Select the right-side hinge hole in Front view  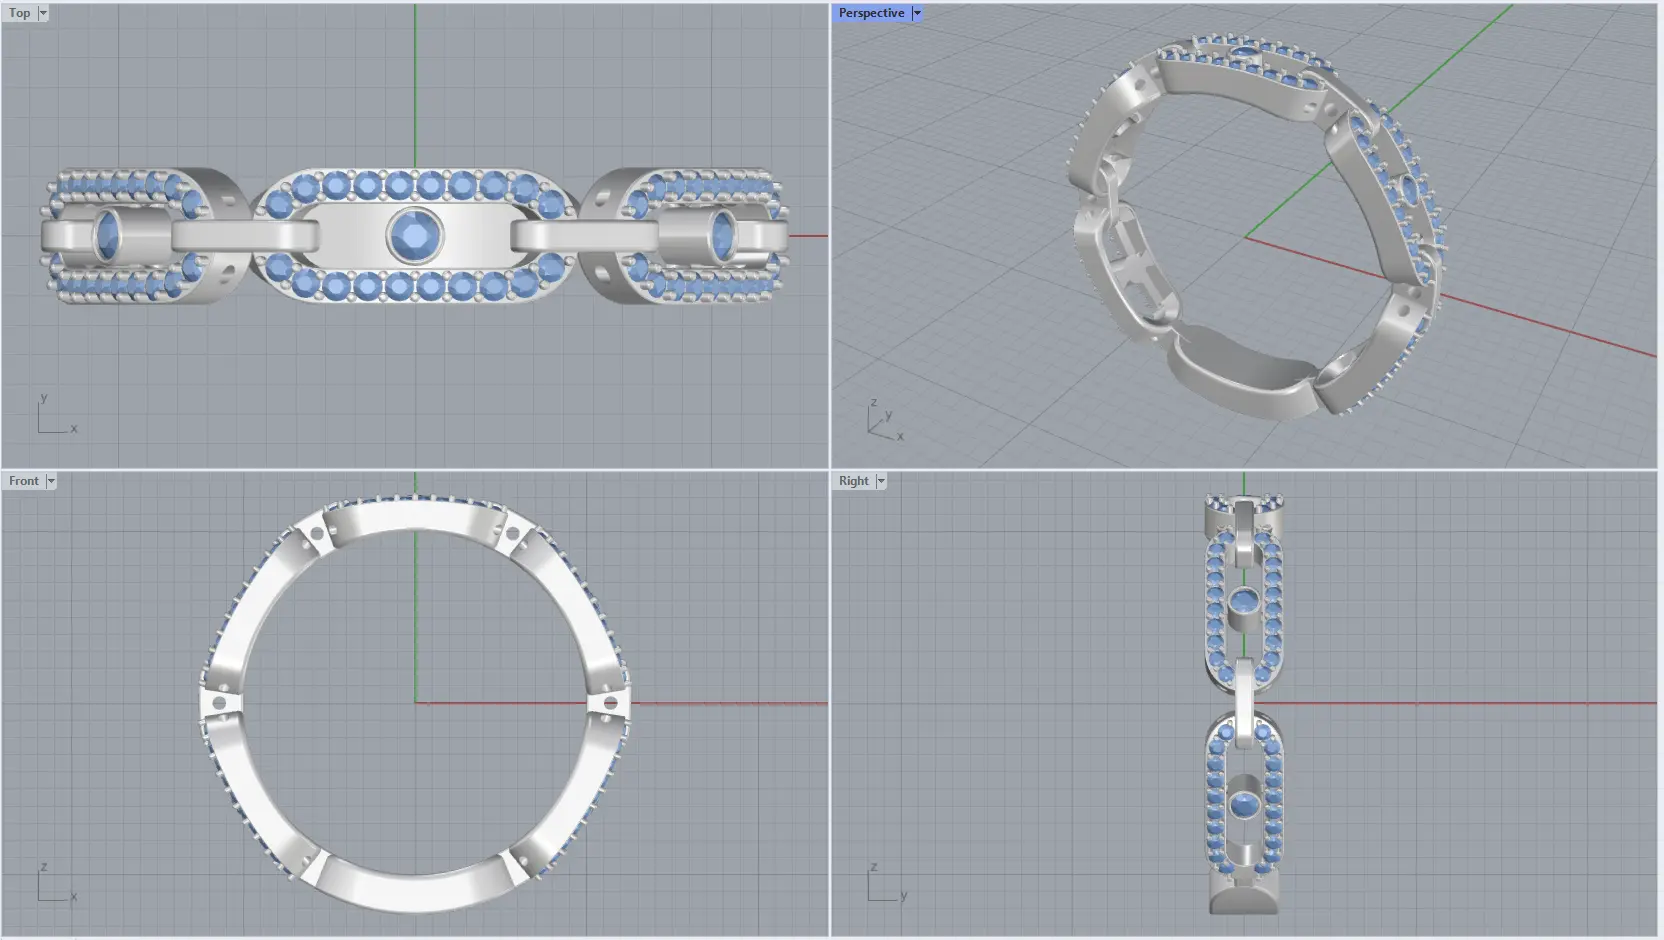tap(609, 704)
